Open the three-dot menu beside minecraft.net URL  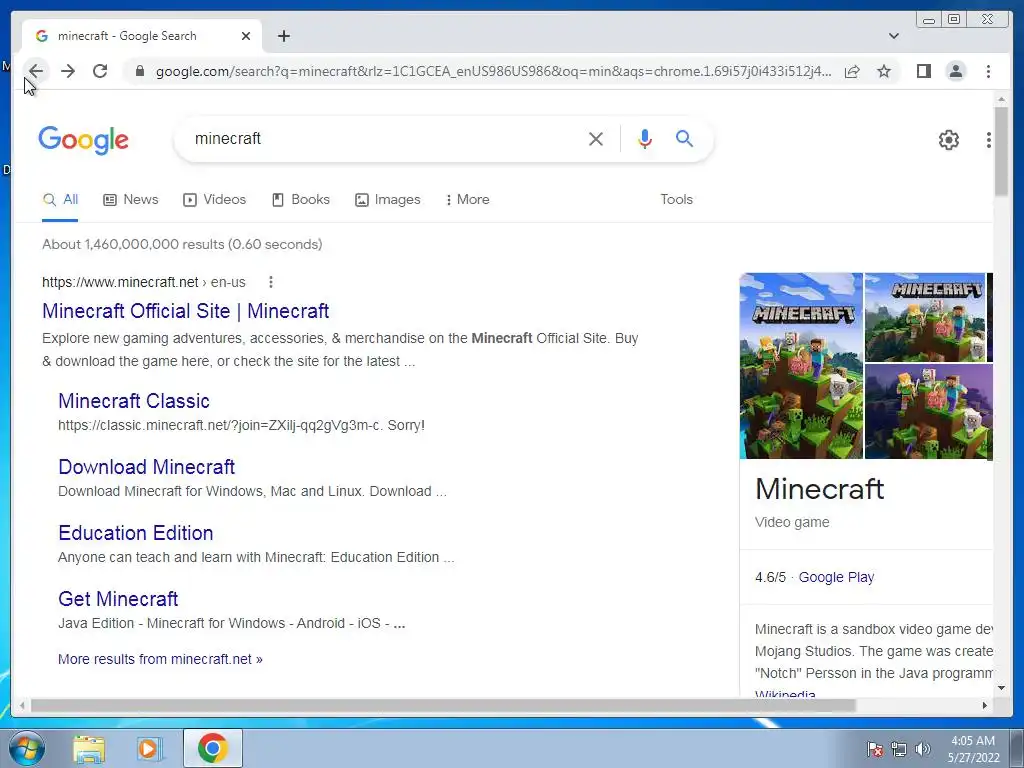point(270,282)
